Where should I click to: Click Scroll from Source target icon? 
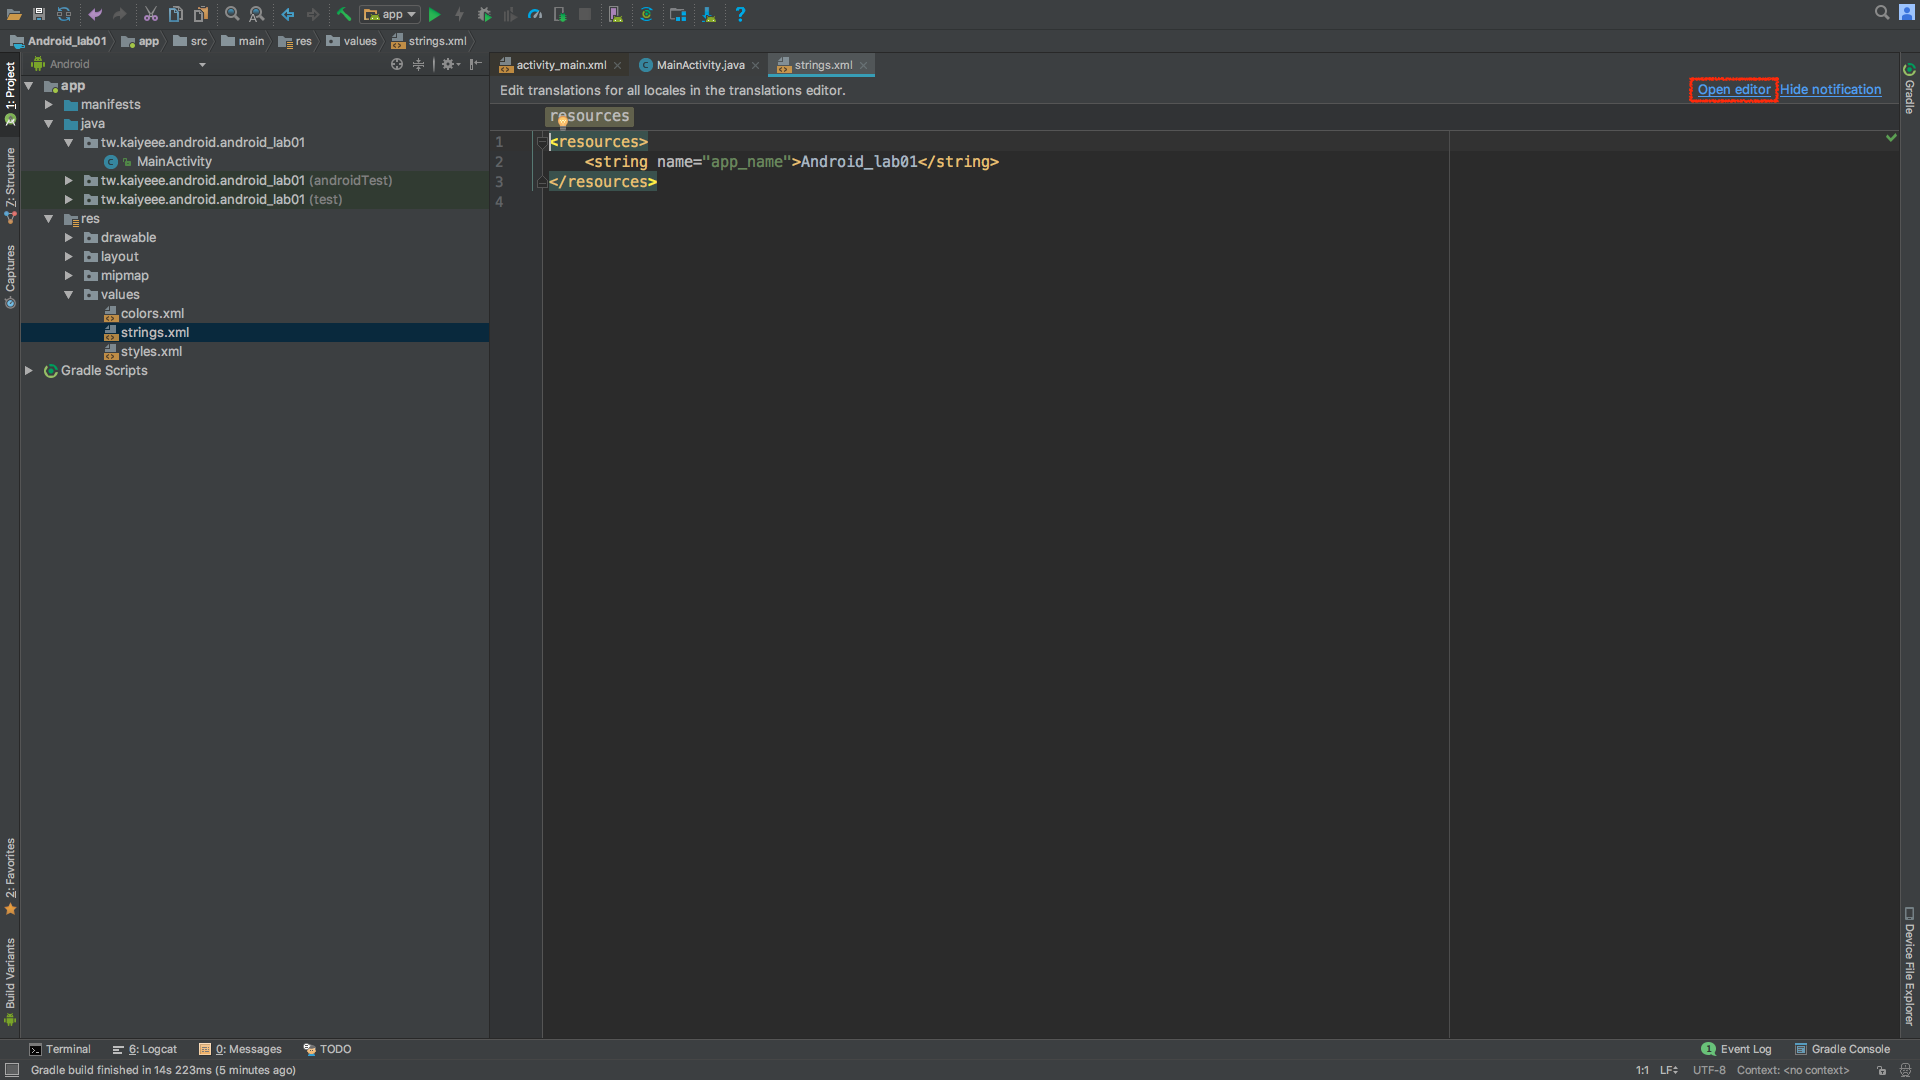[x=397, y=64]
